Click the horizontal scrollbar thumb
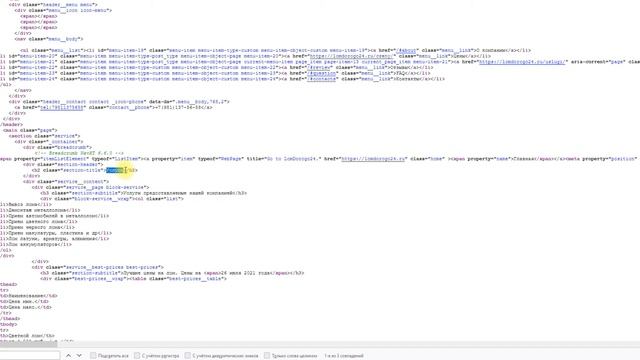640x360 pixels. click(29, 344)
